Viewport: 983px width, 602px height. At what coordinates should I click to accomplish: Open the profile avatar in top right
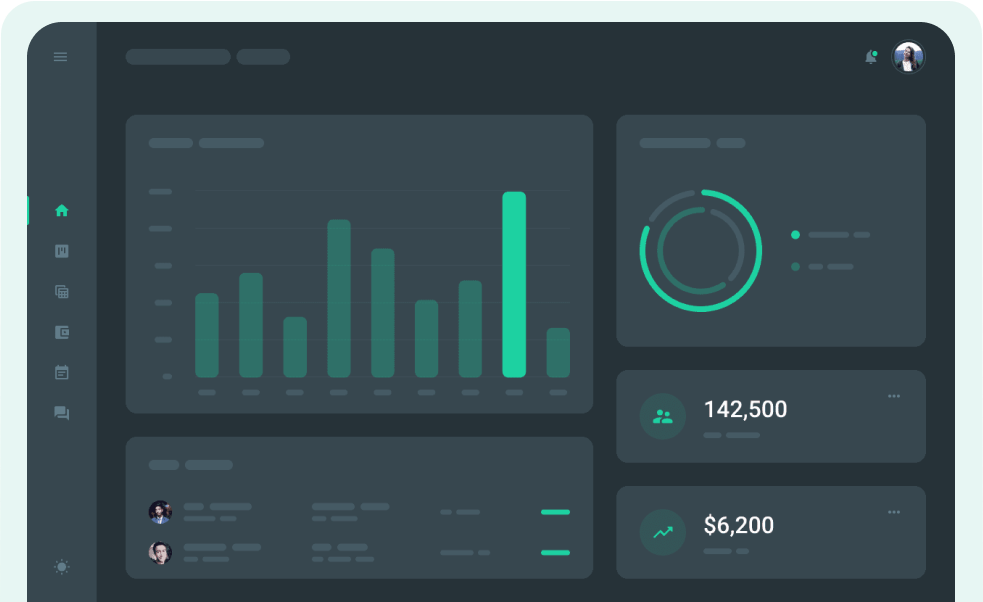click(x=908, y=57)
